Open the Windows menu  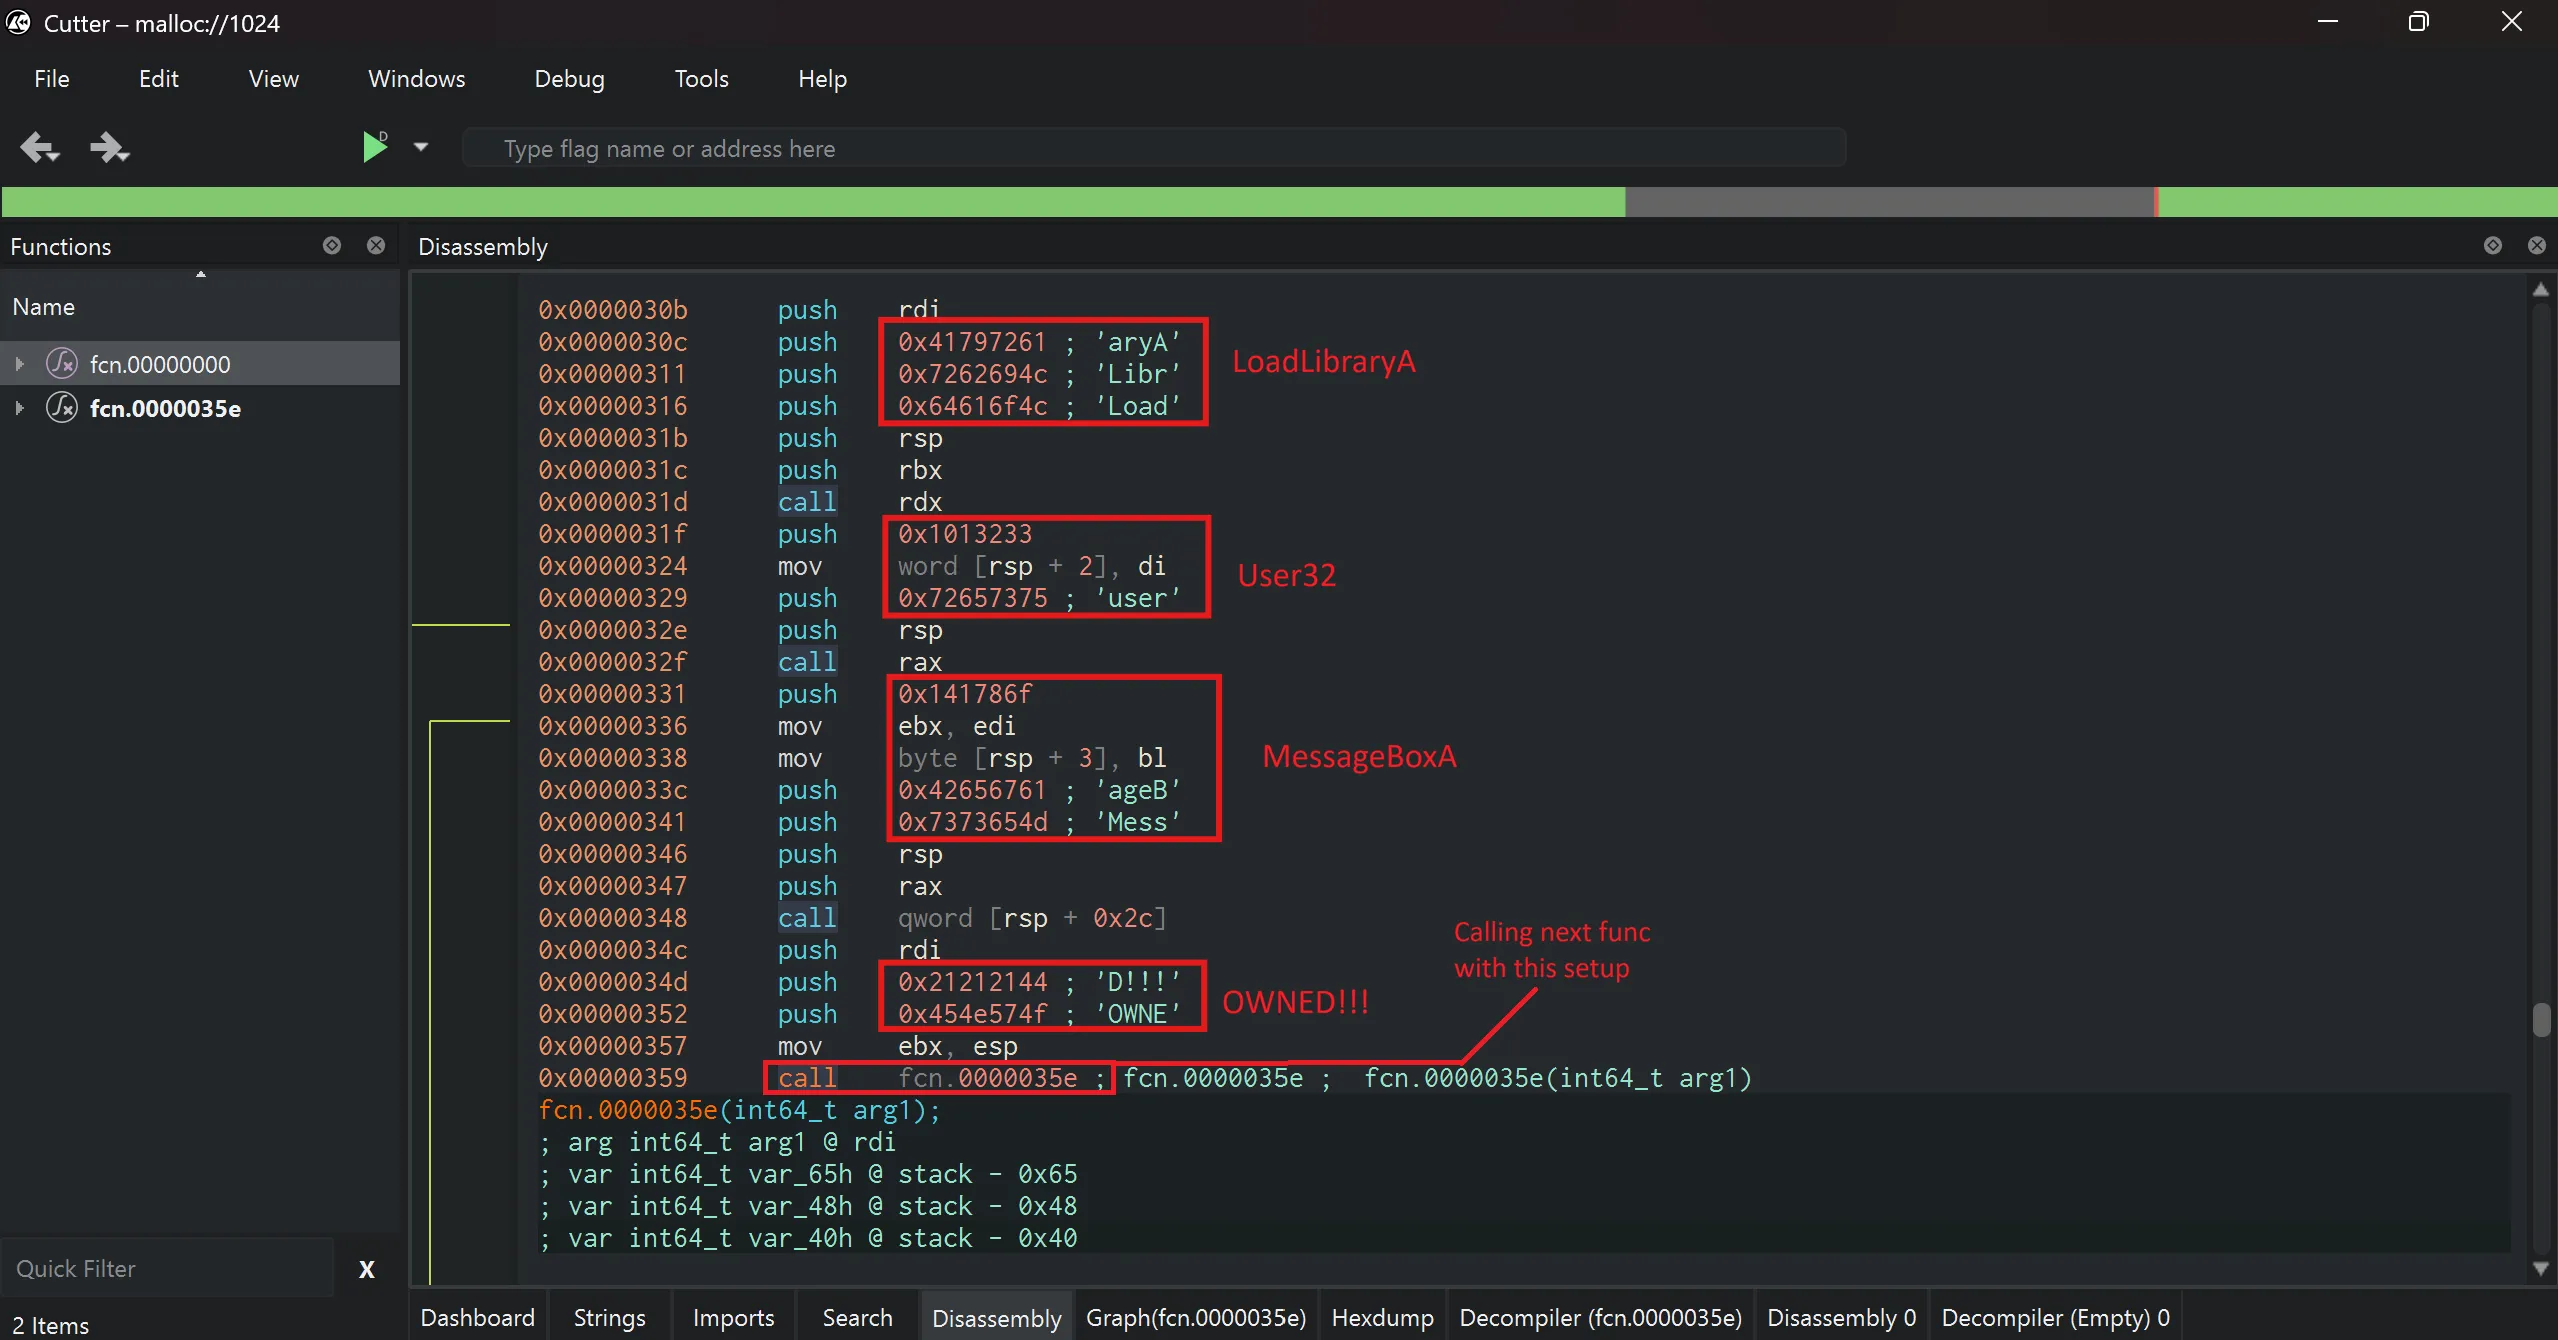(x=416, y=79)
